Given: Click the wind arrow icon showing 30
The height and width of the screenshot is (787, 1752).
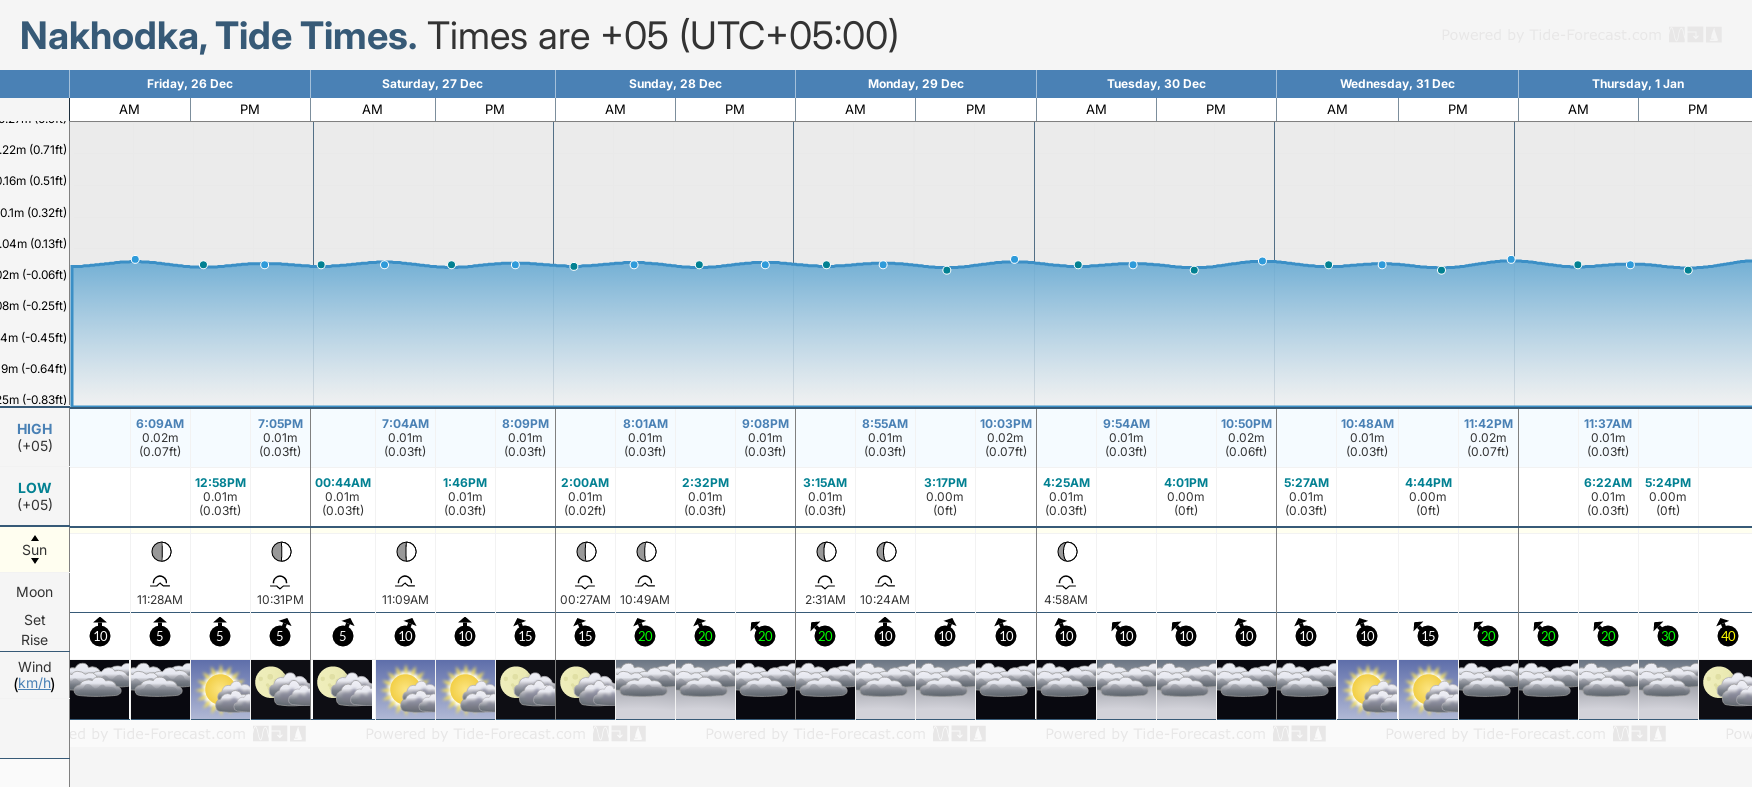Looking at the screenshot, I should click(x=1667, y=635).
